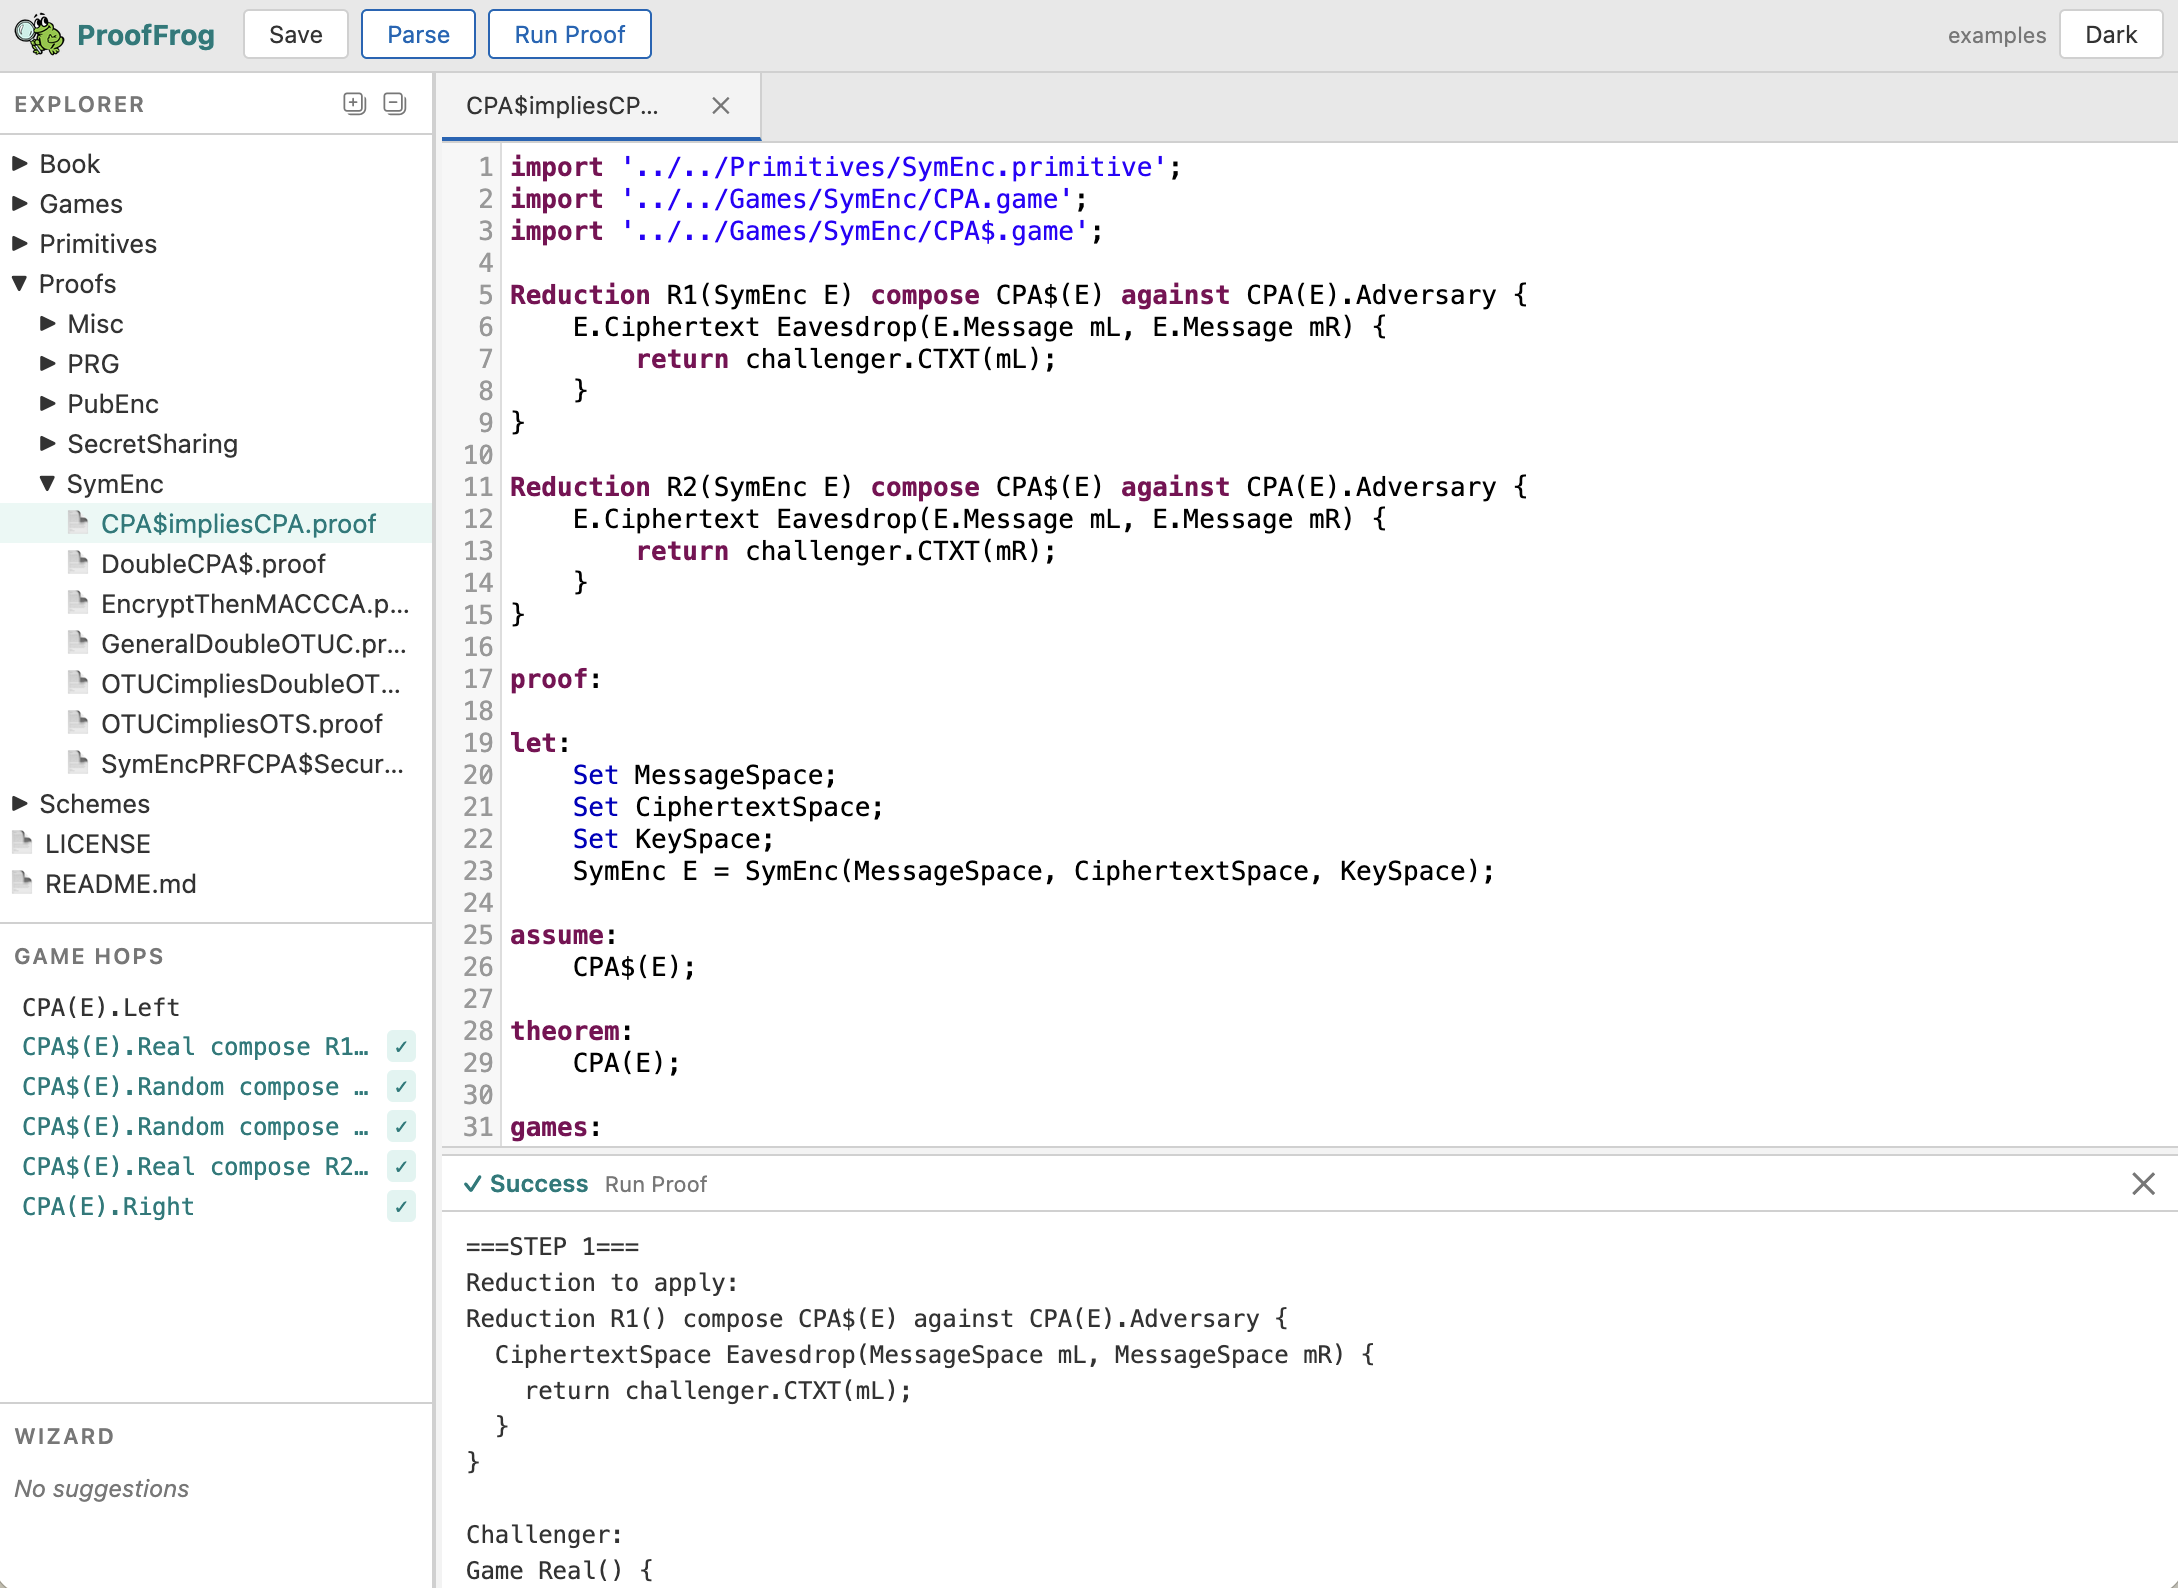Dismiss the Run Proof results panel
The height and width of the screenshot is (1588, 2178).
2143,1184
